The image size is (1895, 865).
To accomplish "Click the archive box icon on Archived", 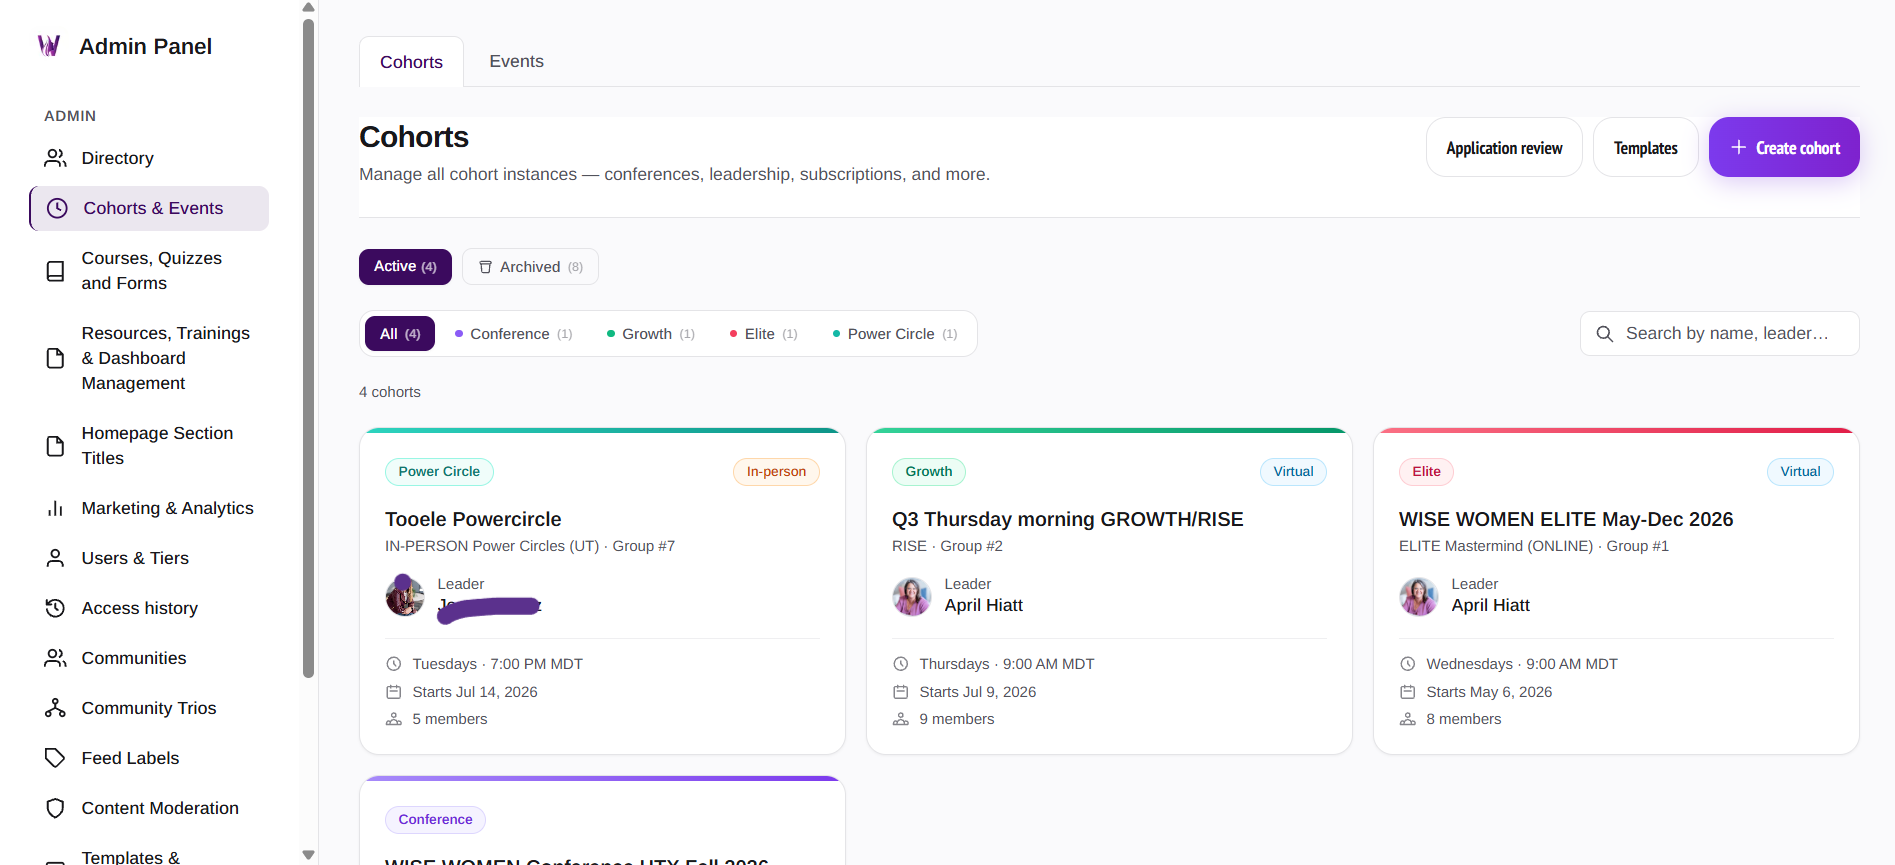I will tap(485, 267).
